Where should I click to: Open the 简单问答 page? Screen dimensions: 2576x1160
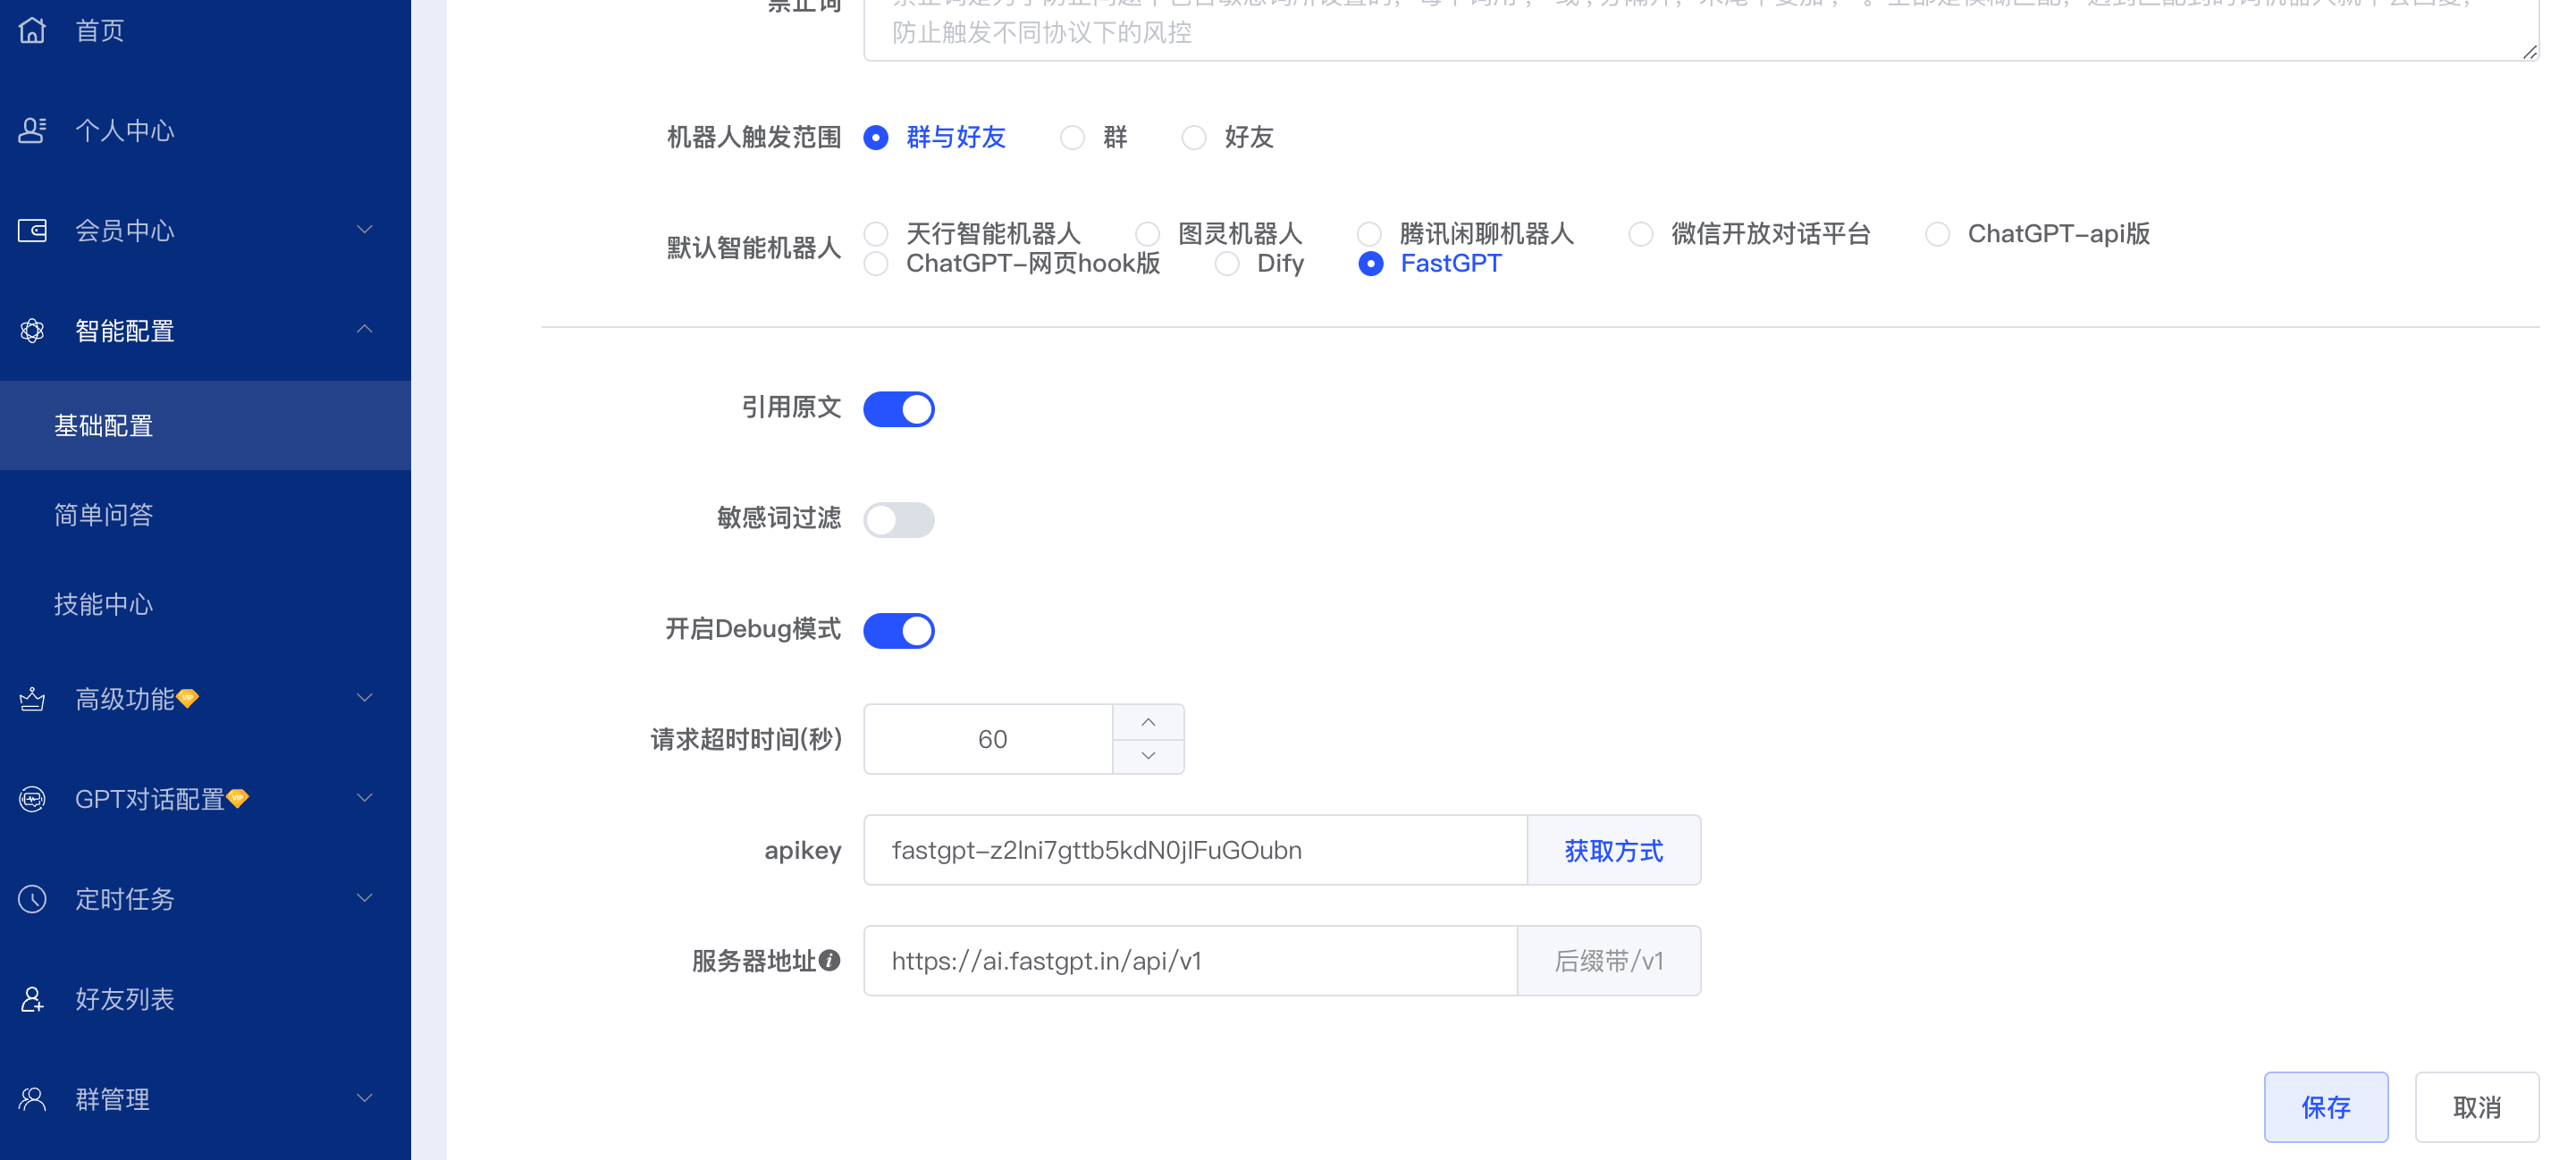104,514
